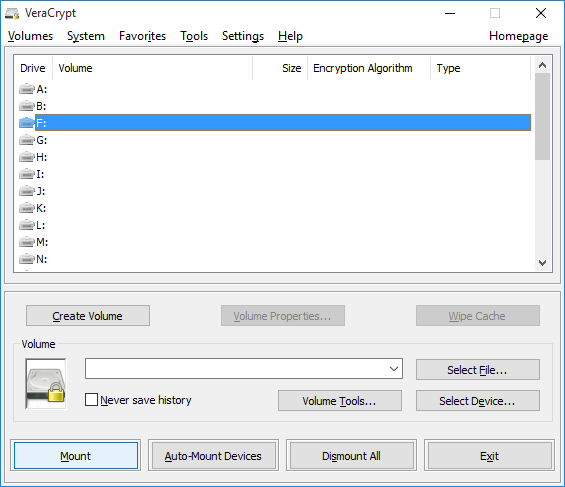Screen dimensions: 565x487
Task: Click scroll up arrow of drive list
Action: [x=542, y=65]
